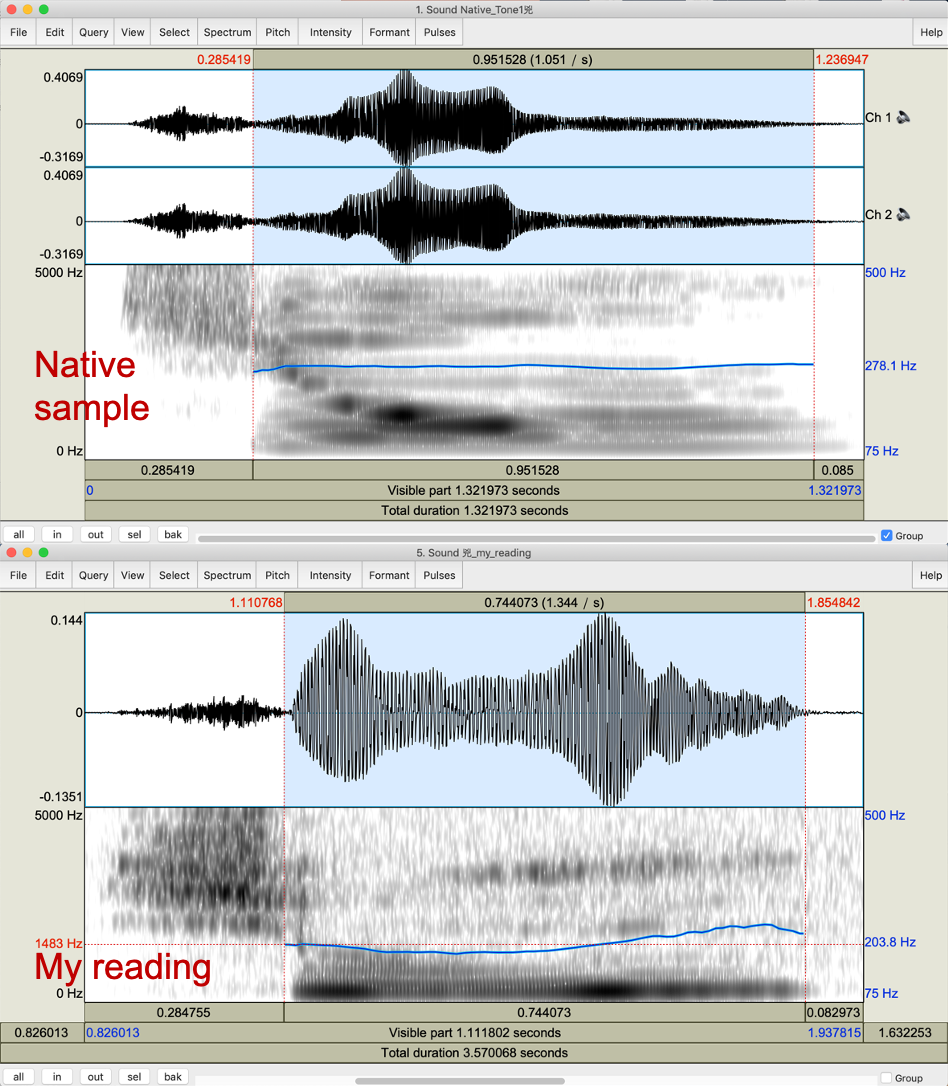Toggle Group checkbox in Native_Tone1 window
This screenshot has width=948, height=1086.
click(886, 535)
